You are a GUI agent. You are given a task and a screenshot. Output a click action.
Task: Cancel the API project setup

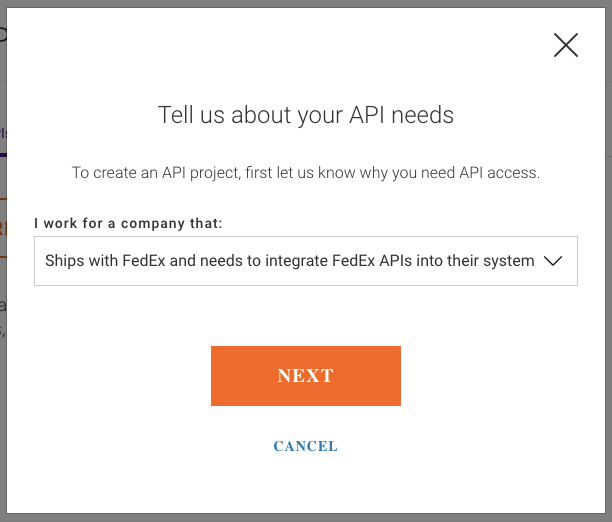[306, 446]
